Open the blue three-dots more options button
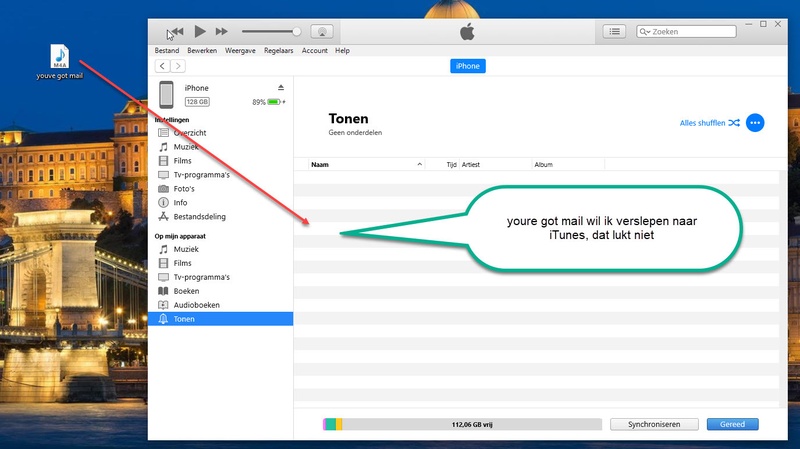Viewport: 800px width, 449px height. (755, 123)
